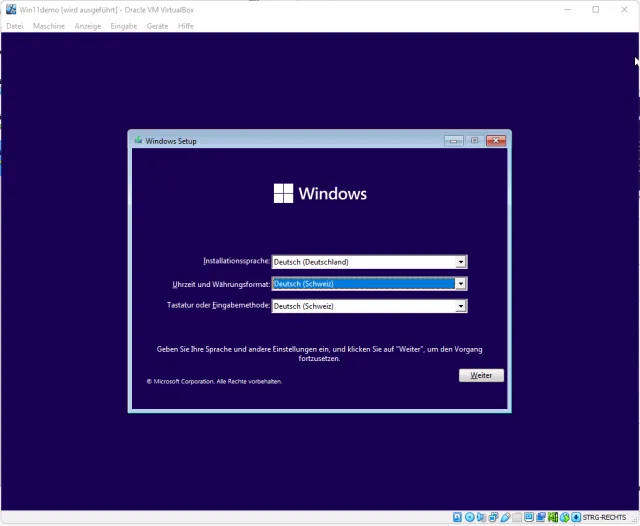Click the Weiter button
The height and width of the screenshot is (526, 640).
[481, 375]
